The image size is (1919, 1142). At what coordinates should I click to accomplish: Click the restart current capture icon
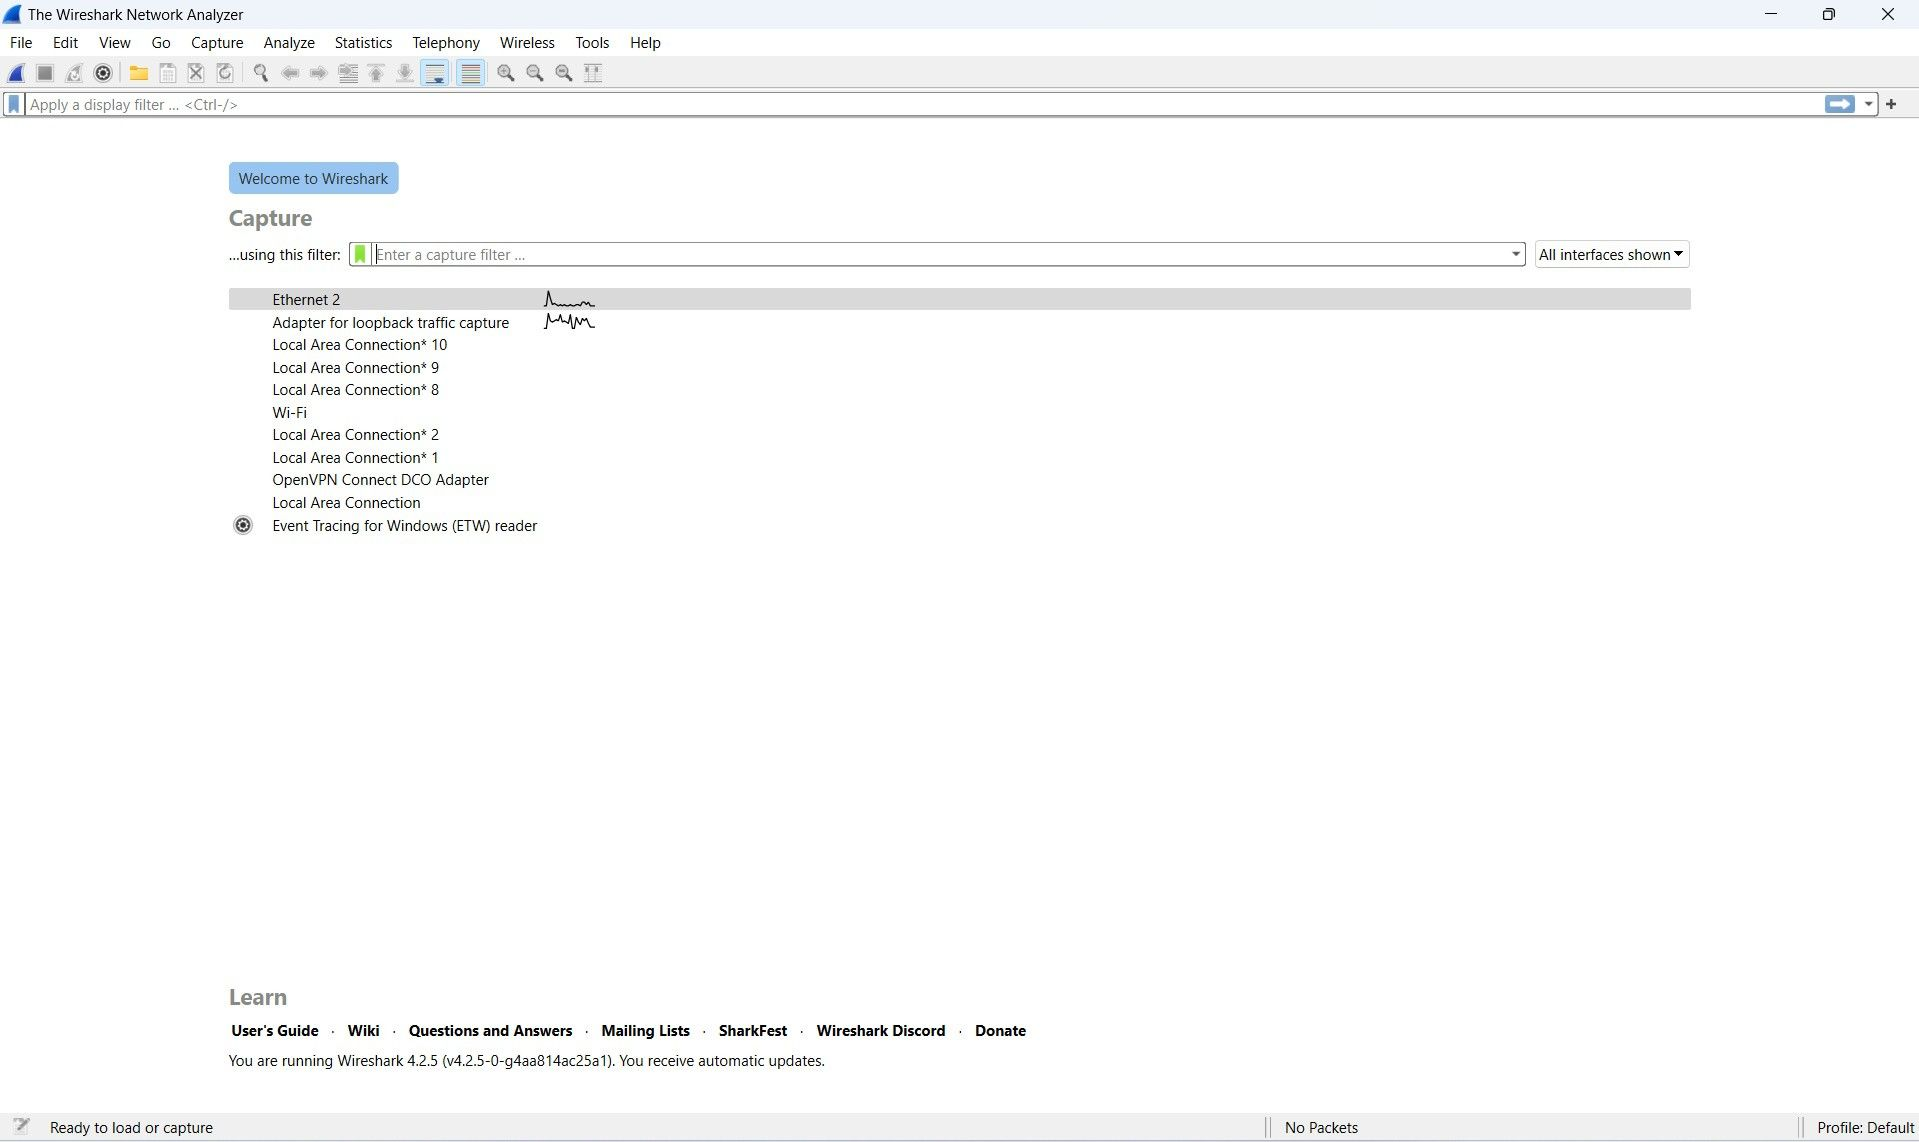click(x=74, y=73)
